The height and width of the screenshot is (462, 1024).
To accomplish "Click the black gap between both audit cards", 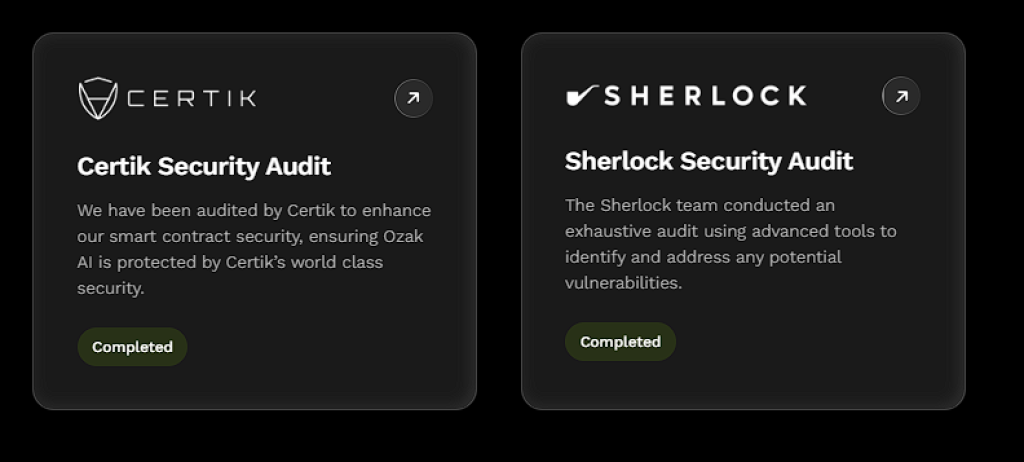I will (499, 220).
